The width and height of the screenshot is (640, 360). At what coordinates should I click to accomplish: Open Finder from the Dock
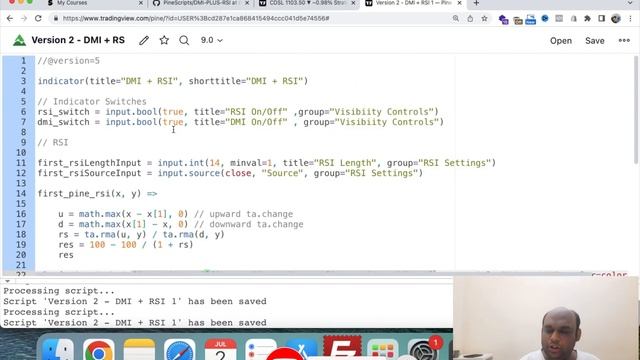[58, 350]
